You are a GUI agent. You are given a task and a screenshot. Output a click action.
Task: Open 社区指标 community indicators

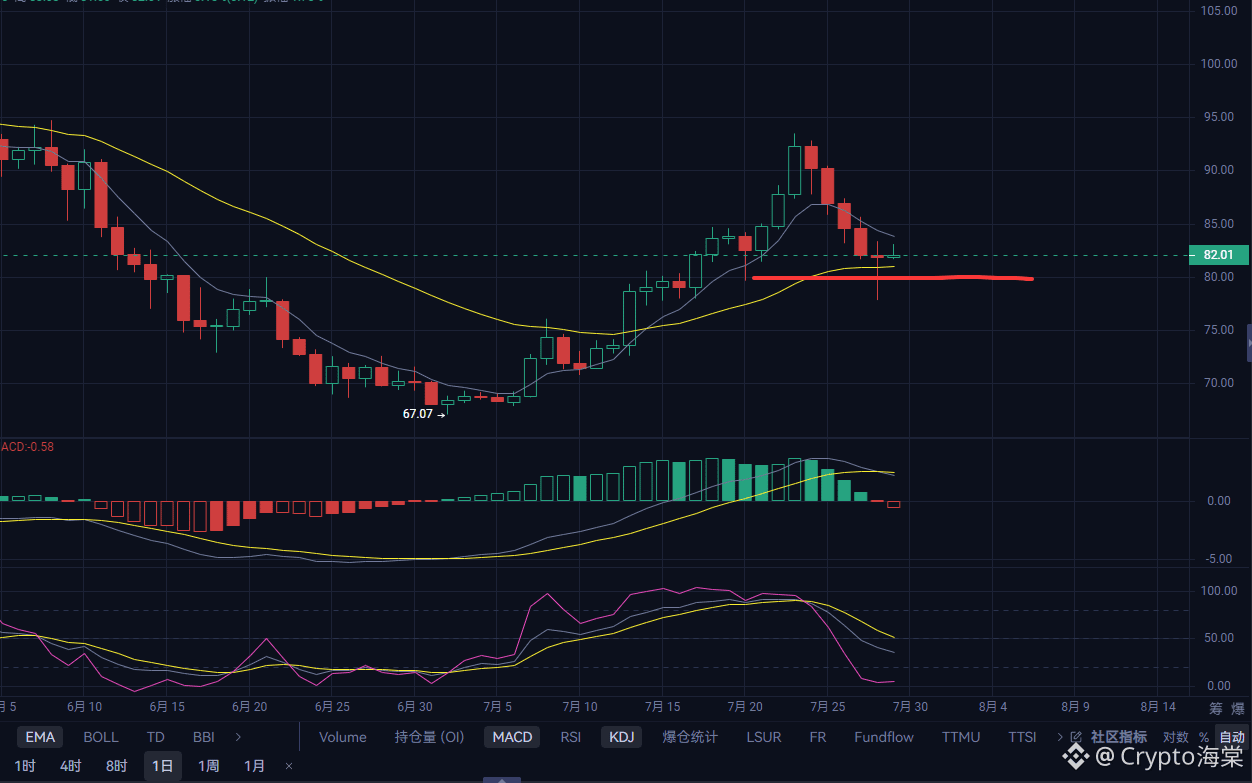[x=1119, y=737]
